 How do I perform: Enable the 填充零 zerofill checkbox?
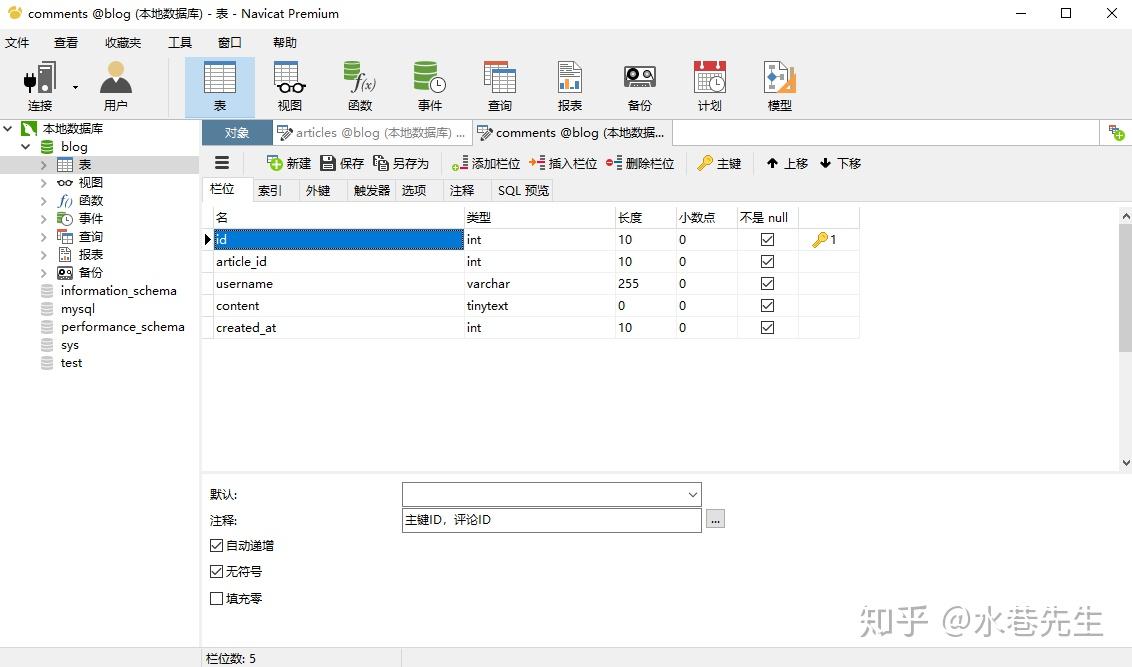[x=216, y=598]
